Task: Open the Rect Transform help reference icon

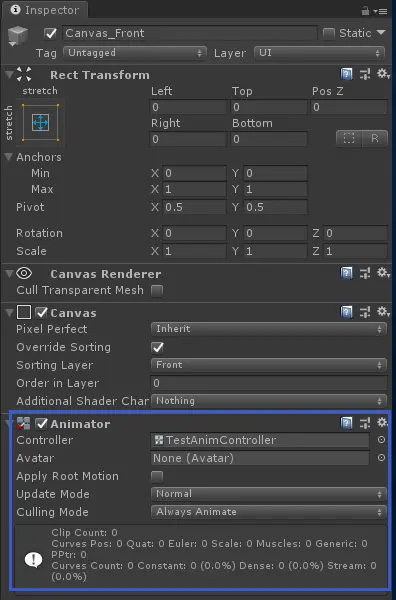Action: click(x=346, y=74)
